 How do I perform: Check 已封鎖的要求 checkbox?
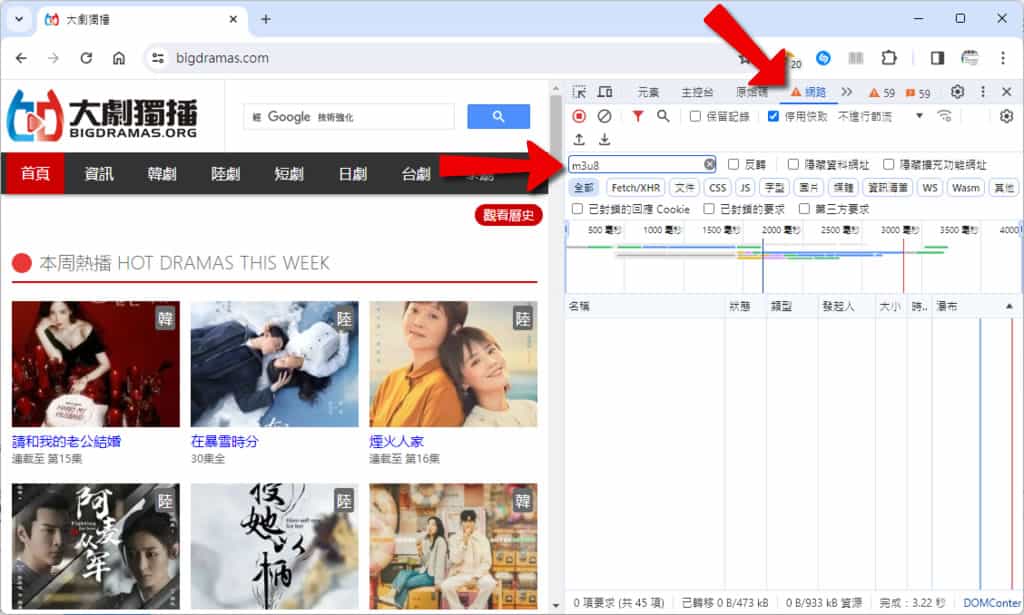(x=709, y=209)
